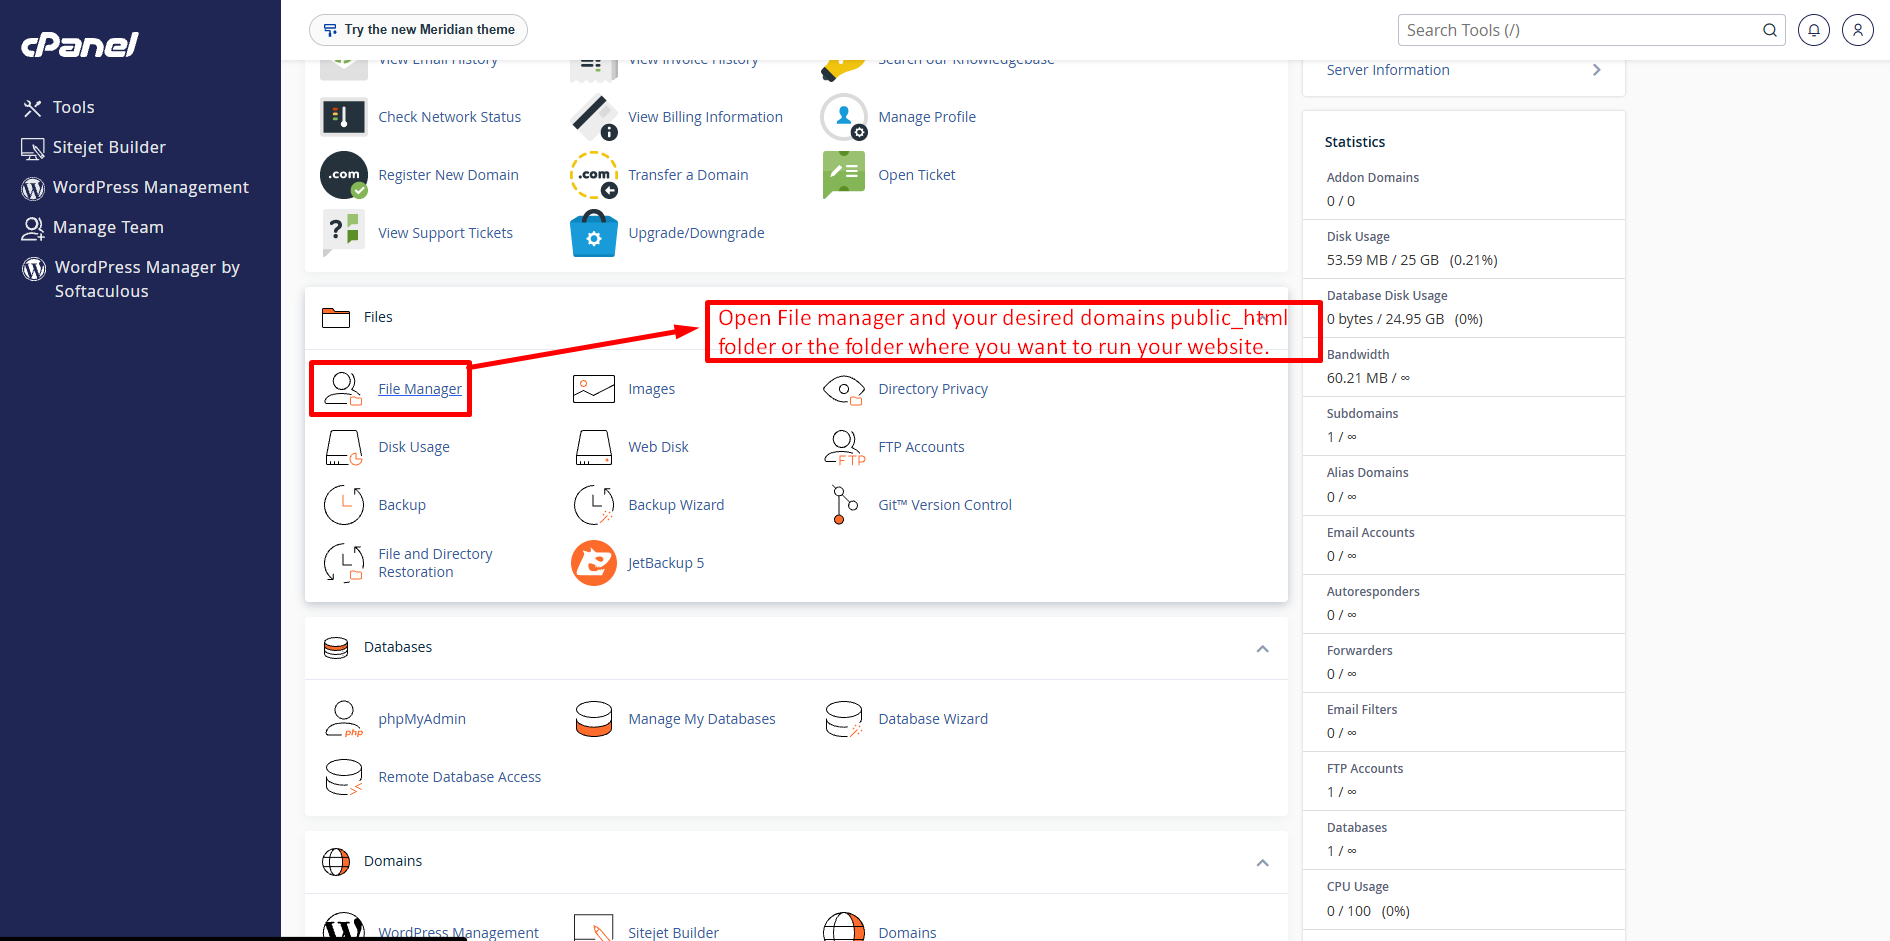Focus the Search Tools input field

coord(1578,30)
